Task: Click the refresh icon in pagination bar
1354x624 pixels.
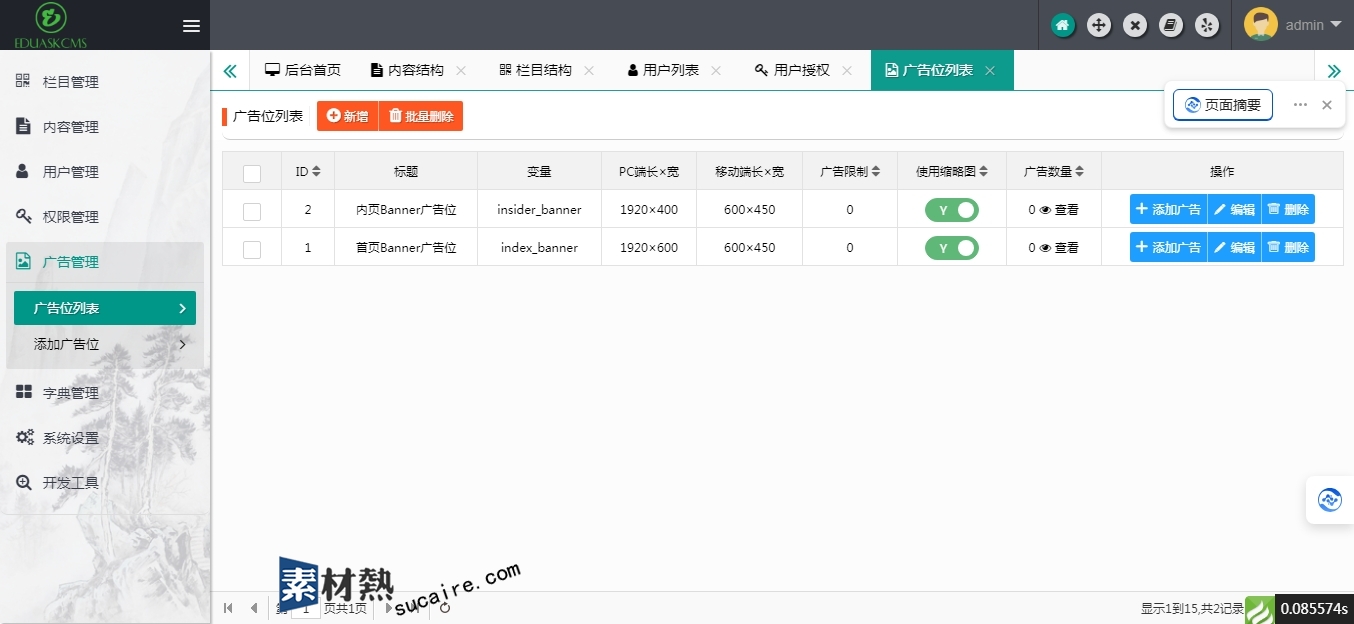Action: (x=445, y=607)
